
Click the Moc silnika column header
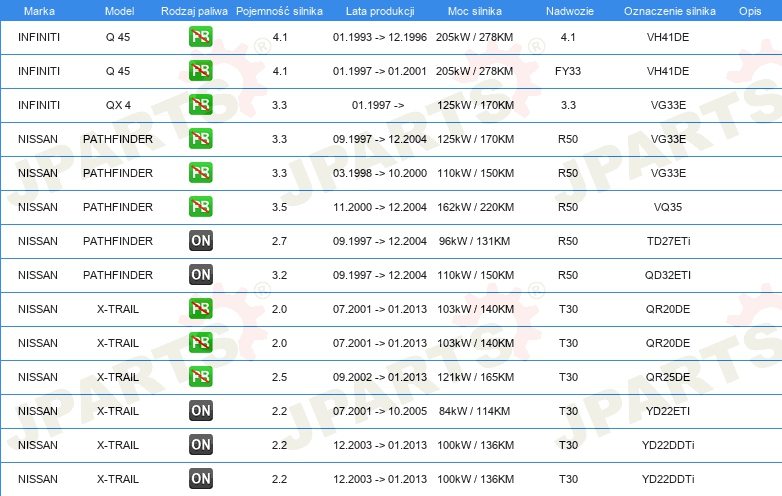(475, 11)
